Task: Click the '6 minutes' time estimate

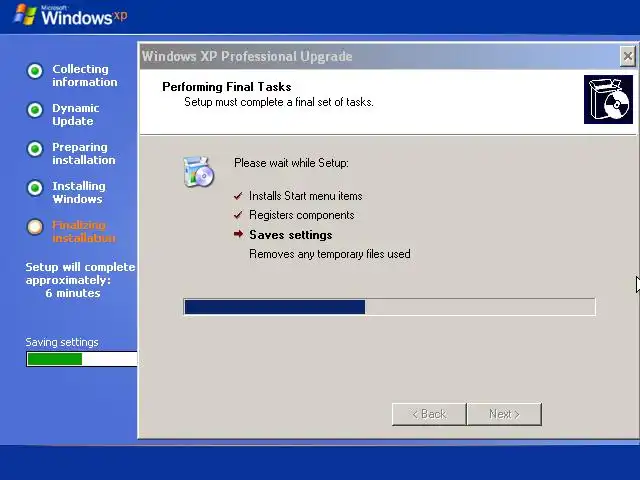Action: point(73,293)
